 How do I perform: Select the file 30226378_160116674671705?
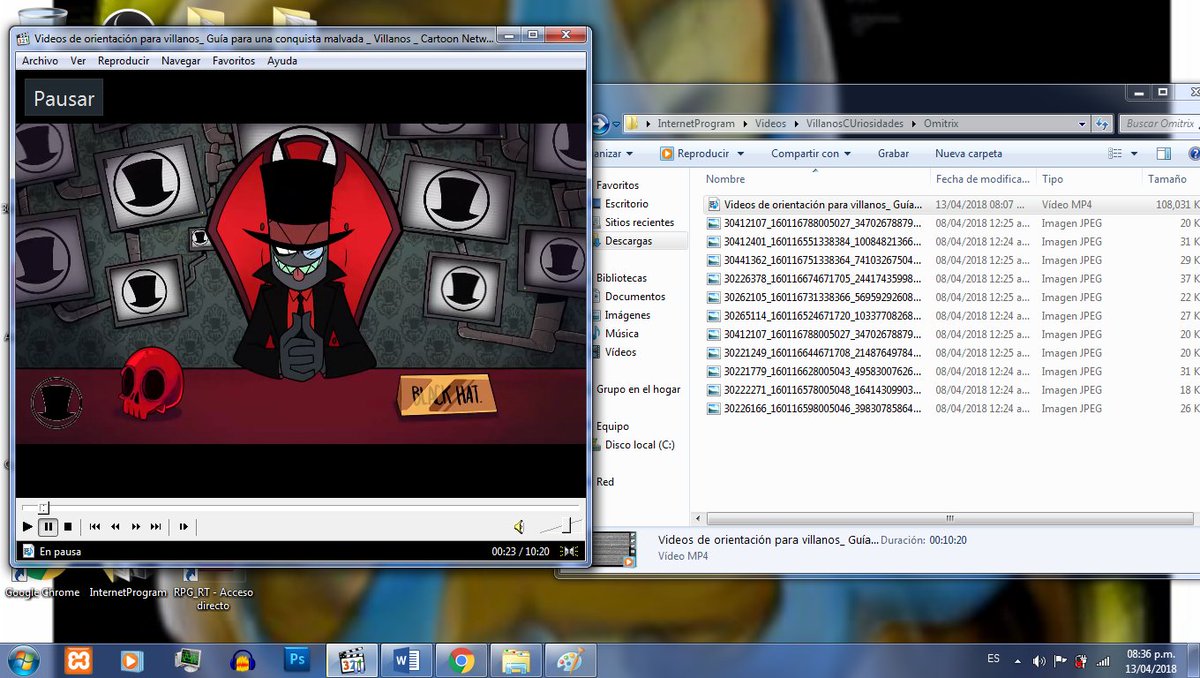pyautogui.click(x=950, y=278)
